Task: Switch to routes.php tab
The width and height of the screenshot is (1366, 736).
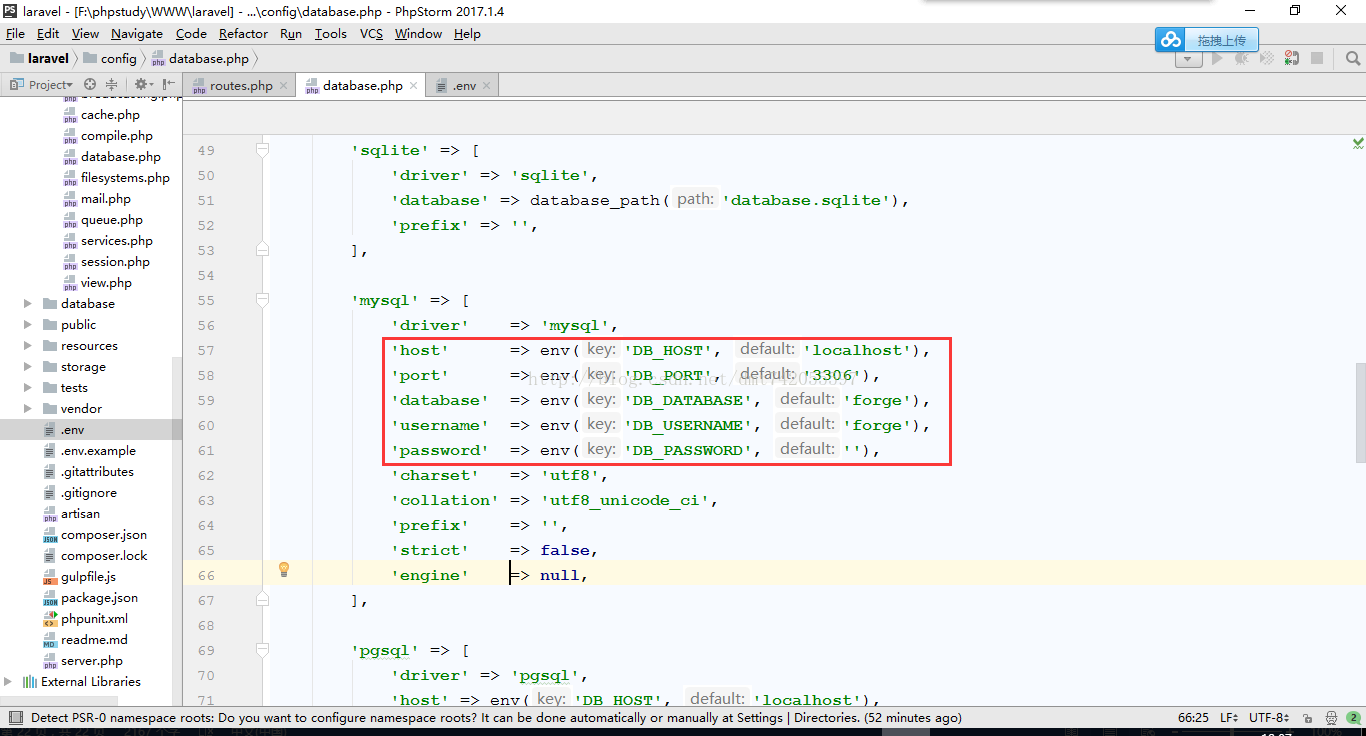Action: (239, 86)
